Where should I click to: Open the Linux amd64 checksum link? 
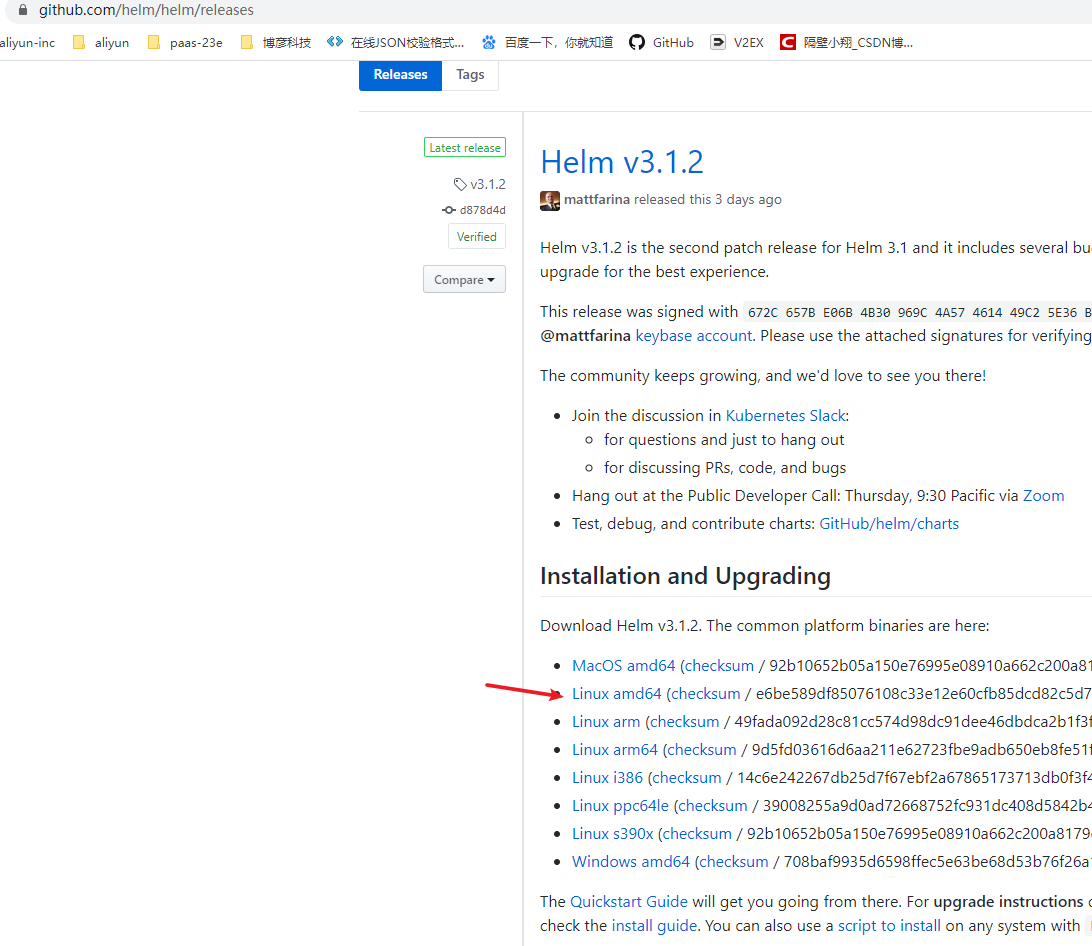point(705,694)
